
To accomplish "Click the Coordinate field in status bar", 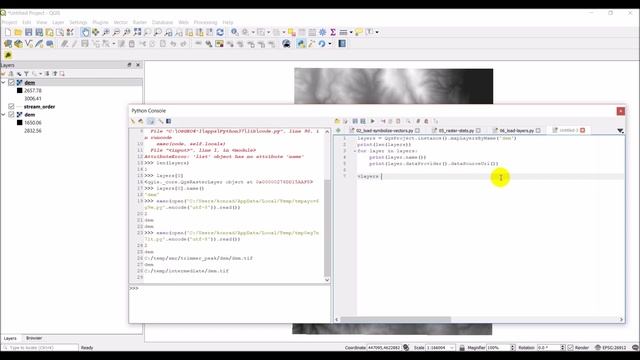I will pos(384,347).
